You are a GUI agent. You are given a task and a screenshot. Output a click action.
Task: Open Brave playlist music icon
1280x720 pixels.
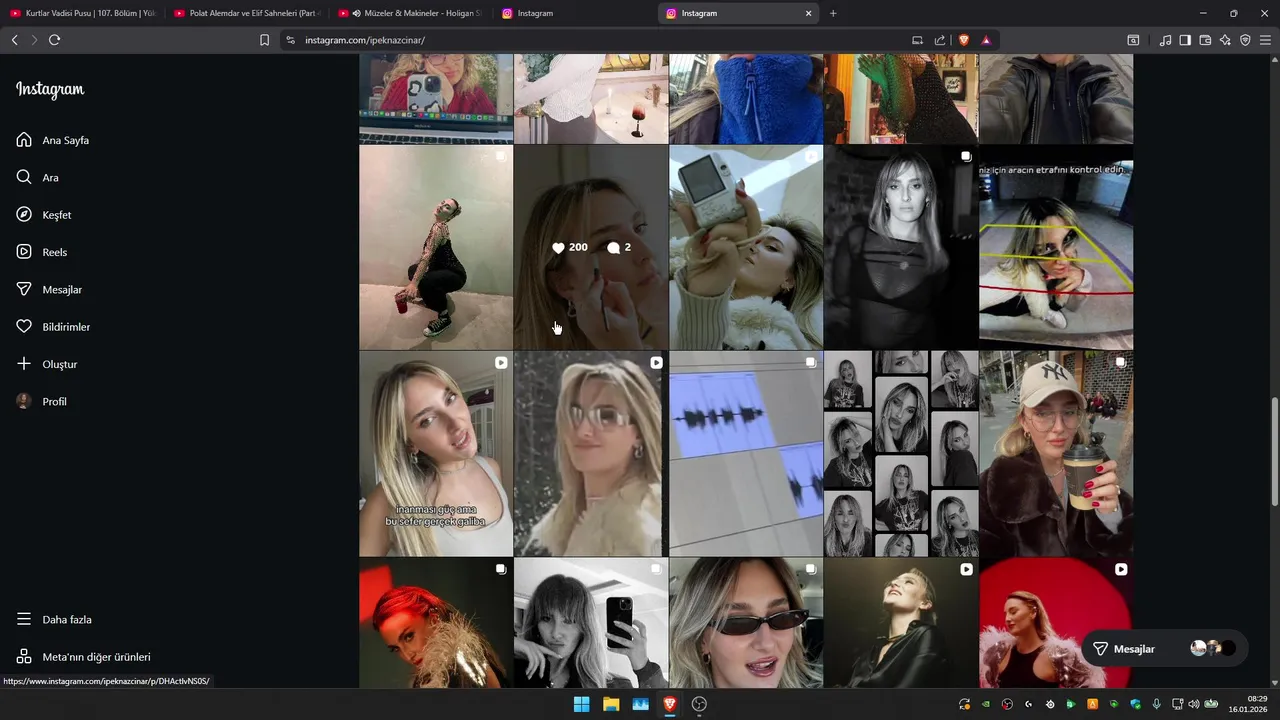tap(1165, 40)
